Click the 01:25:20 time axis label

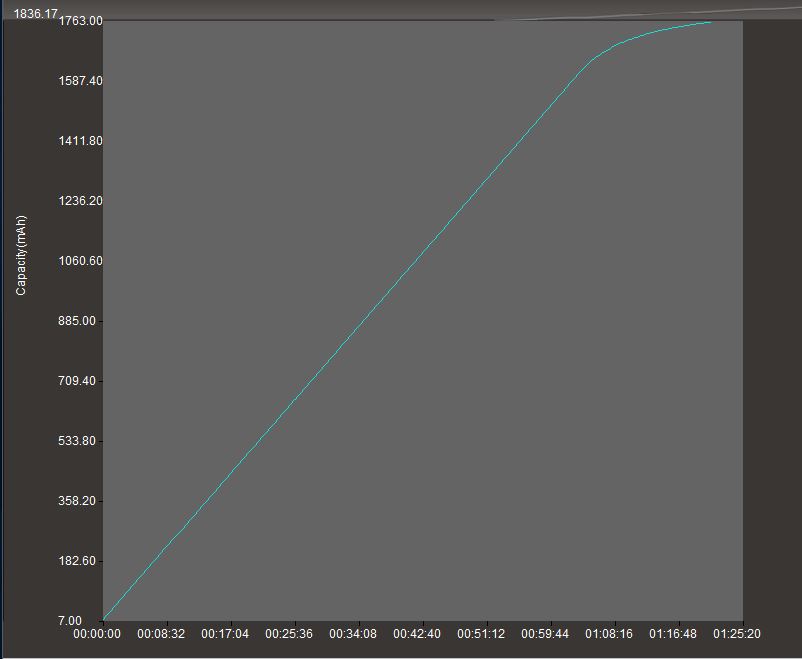(737, 634)
